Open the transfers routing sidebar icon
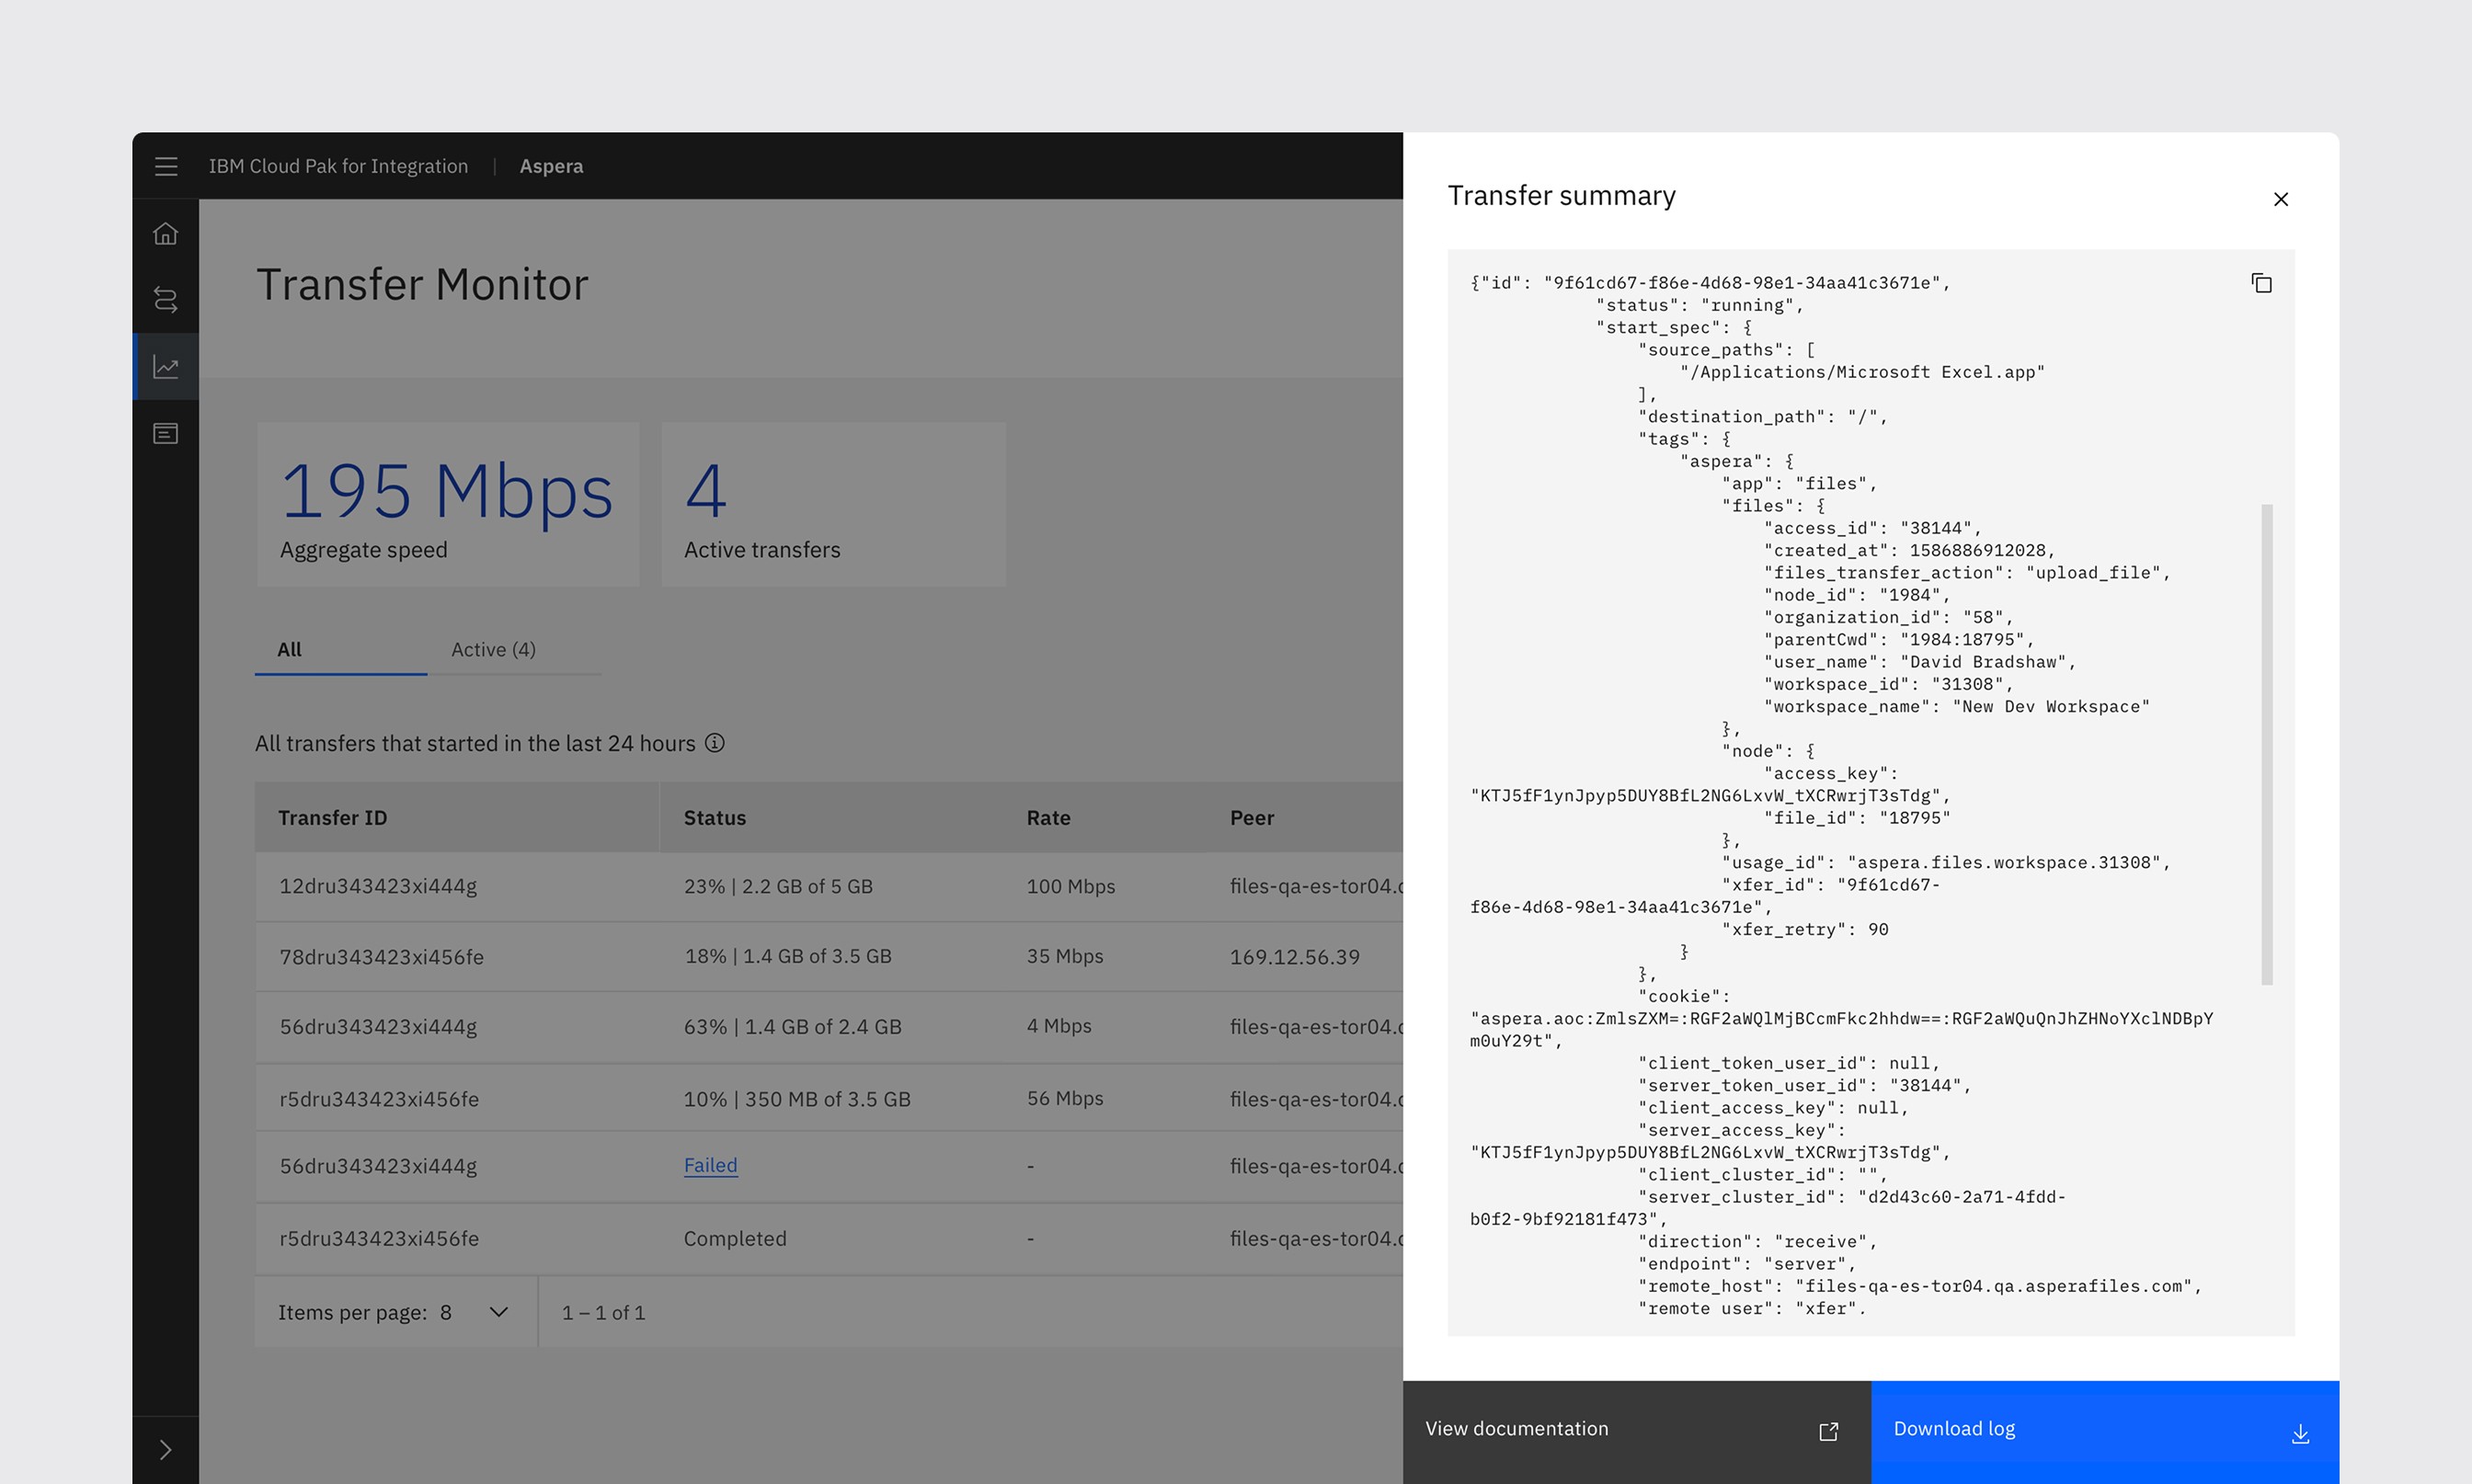 (166, 300)
